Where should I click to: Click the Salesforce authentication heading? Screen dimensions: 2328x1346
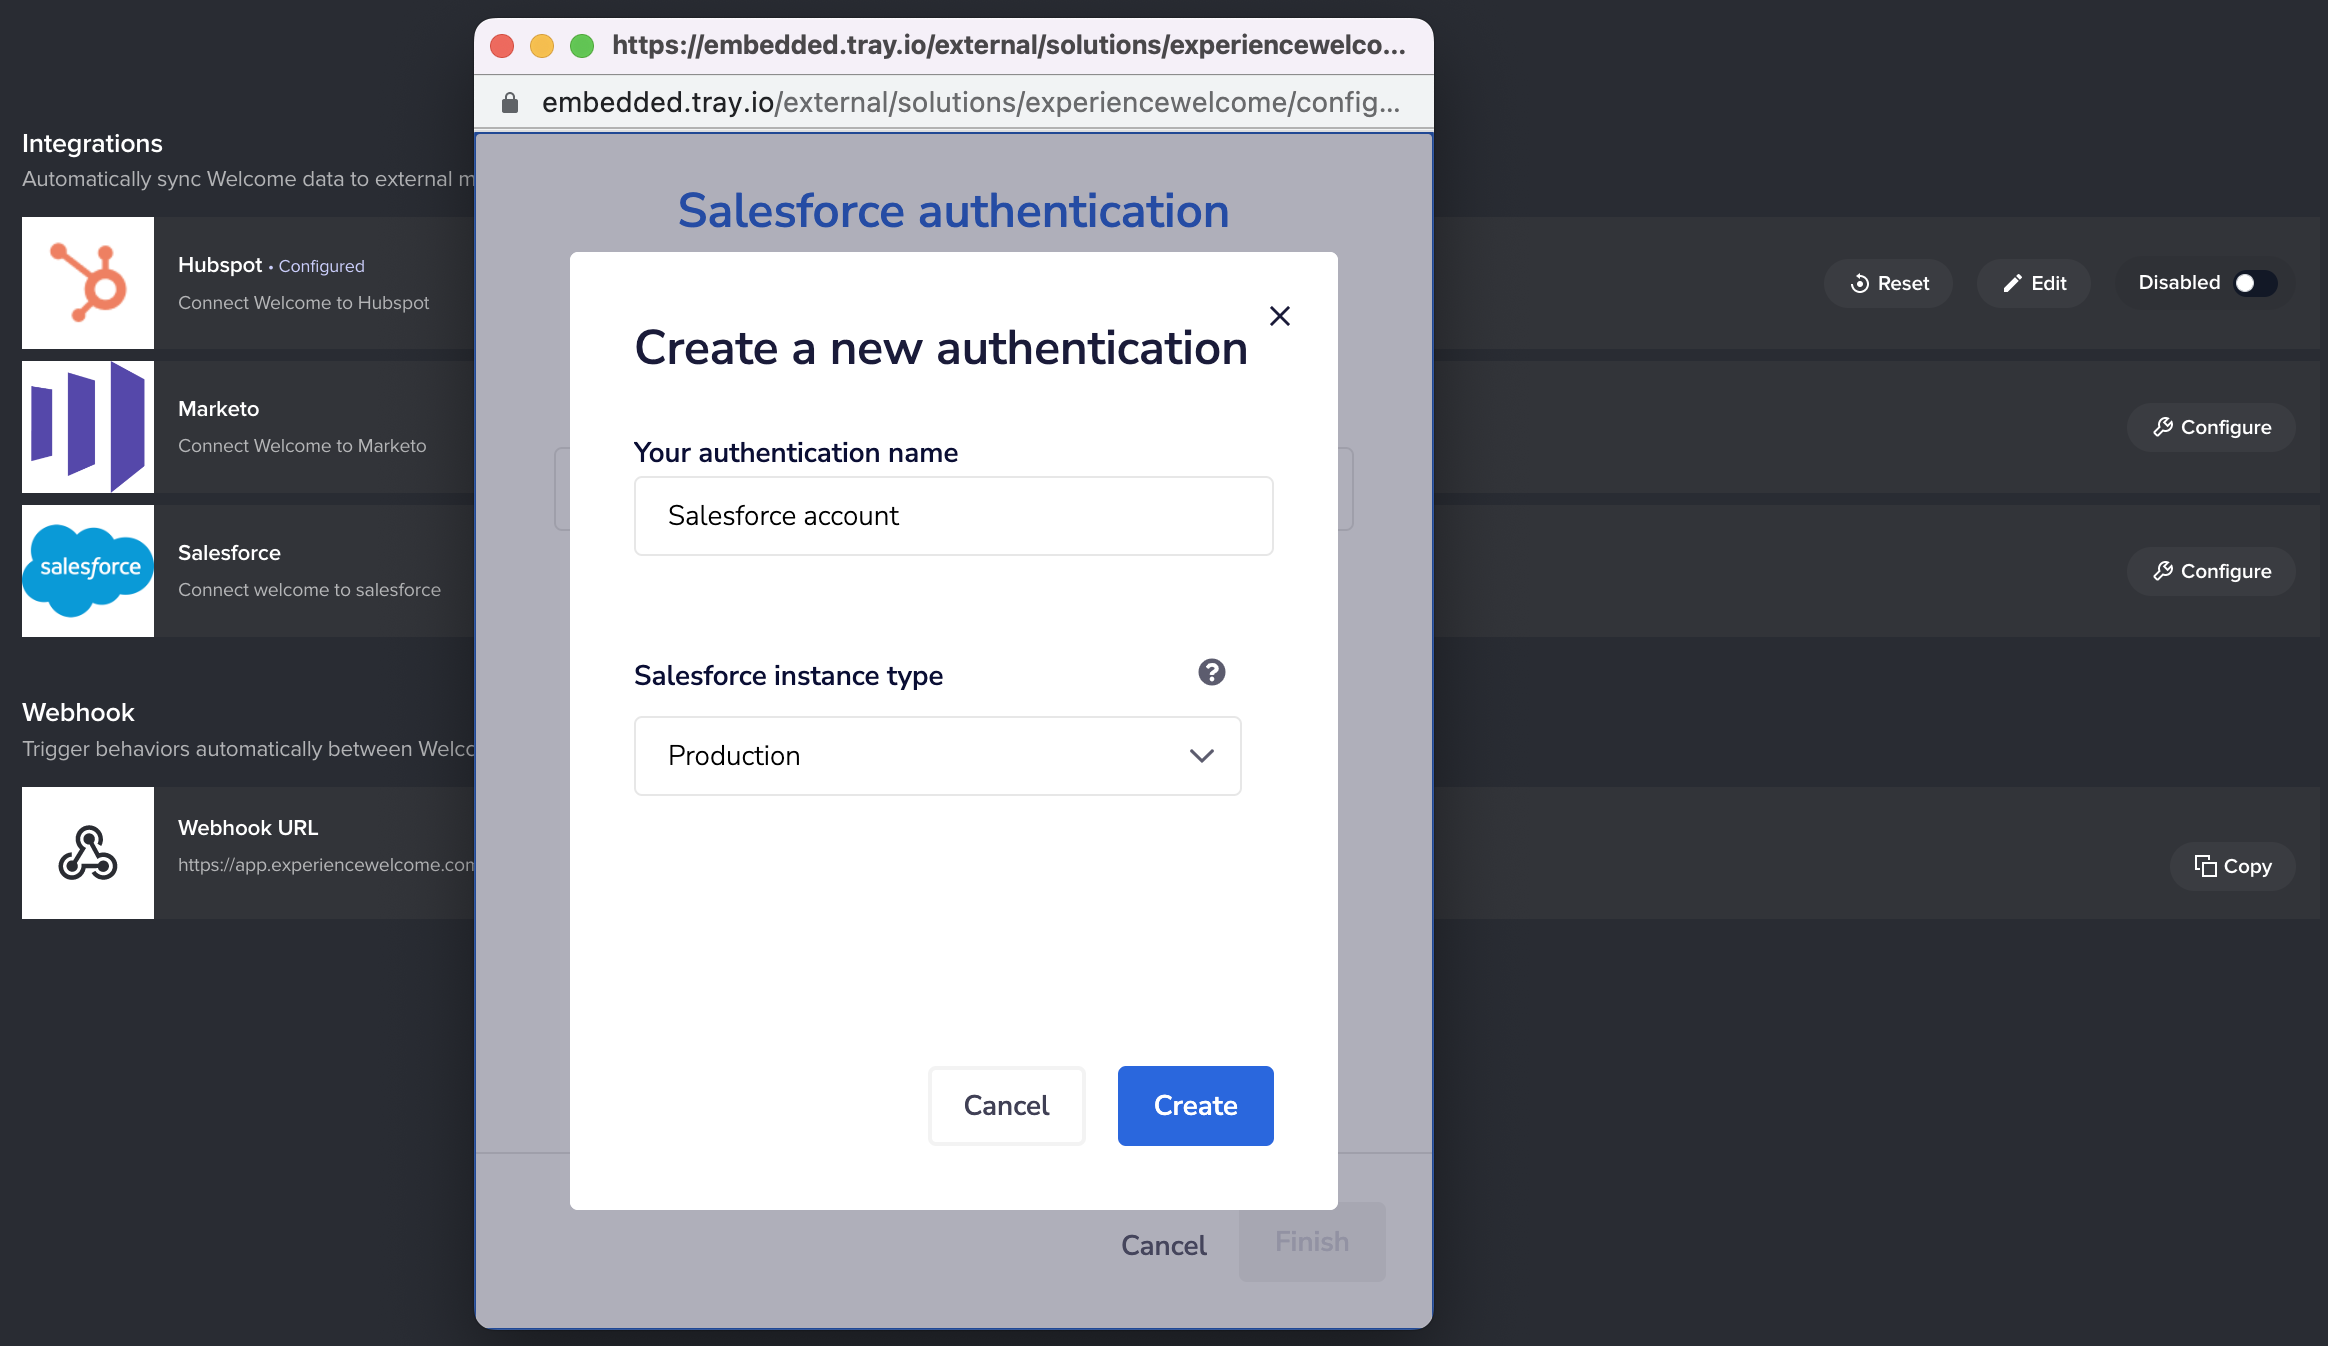coord(954,211)
